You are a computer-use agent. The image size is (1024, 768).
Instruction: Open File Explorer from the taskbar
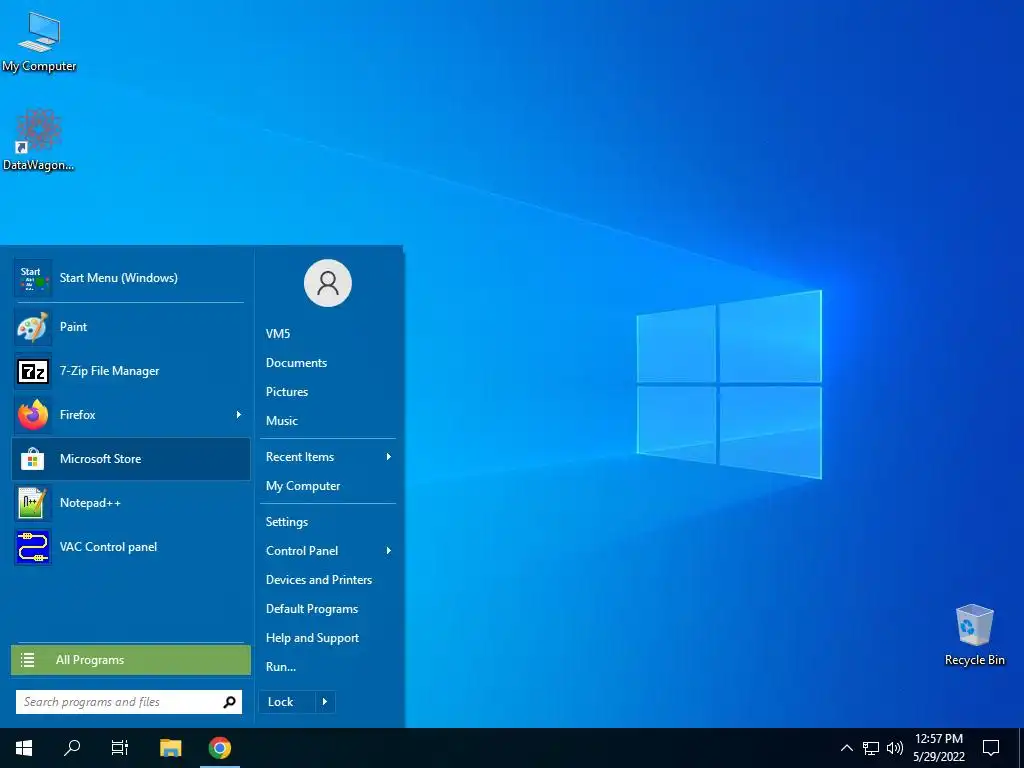click(x=170, y=748)
